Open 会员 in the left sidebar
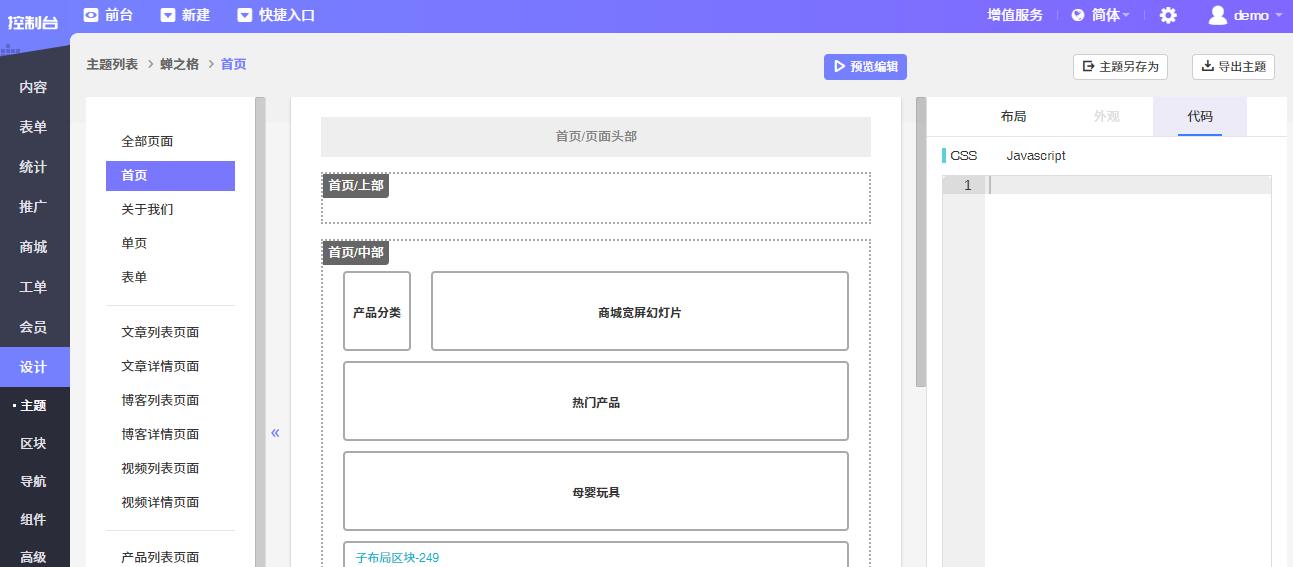Screen dimensions: 1293x567 coord(34,327)
